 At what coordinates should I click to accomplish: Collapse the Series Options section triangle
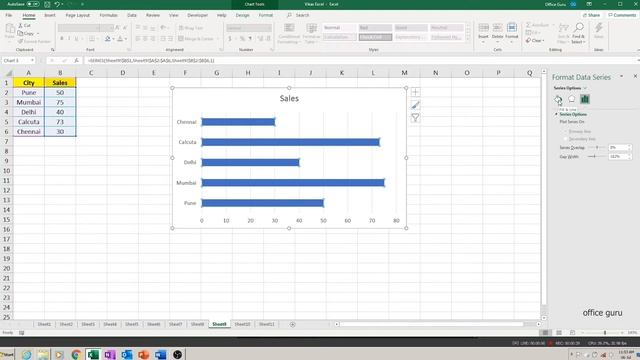[556, 115]
